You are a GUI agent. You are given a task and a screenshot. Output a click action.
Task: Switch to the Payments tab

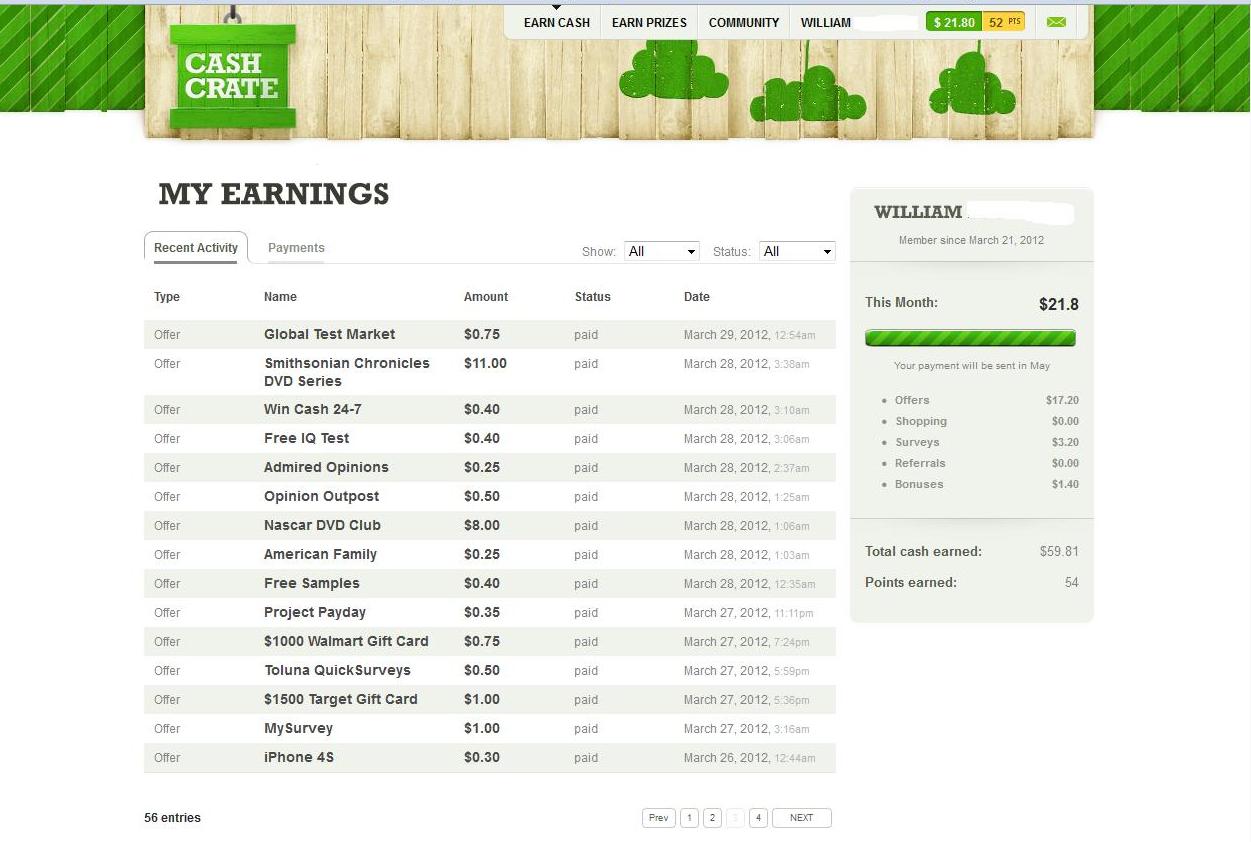click(x=296, y=247)
